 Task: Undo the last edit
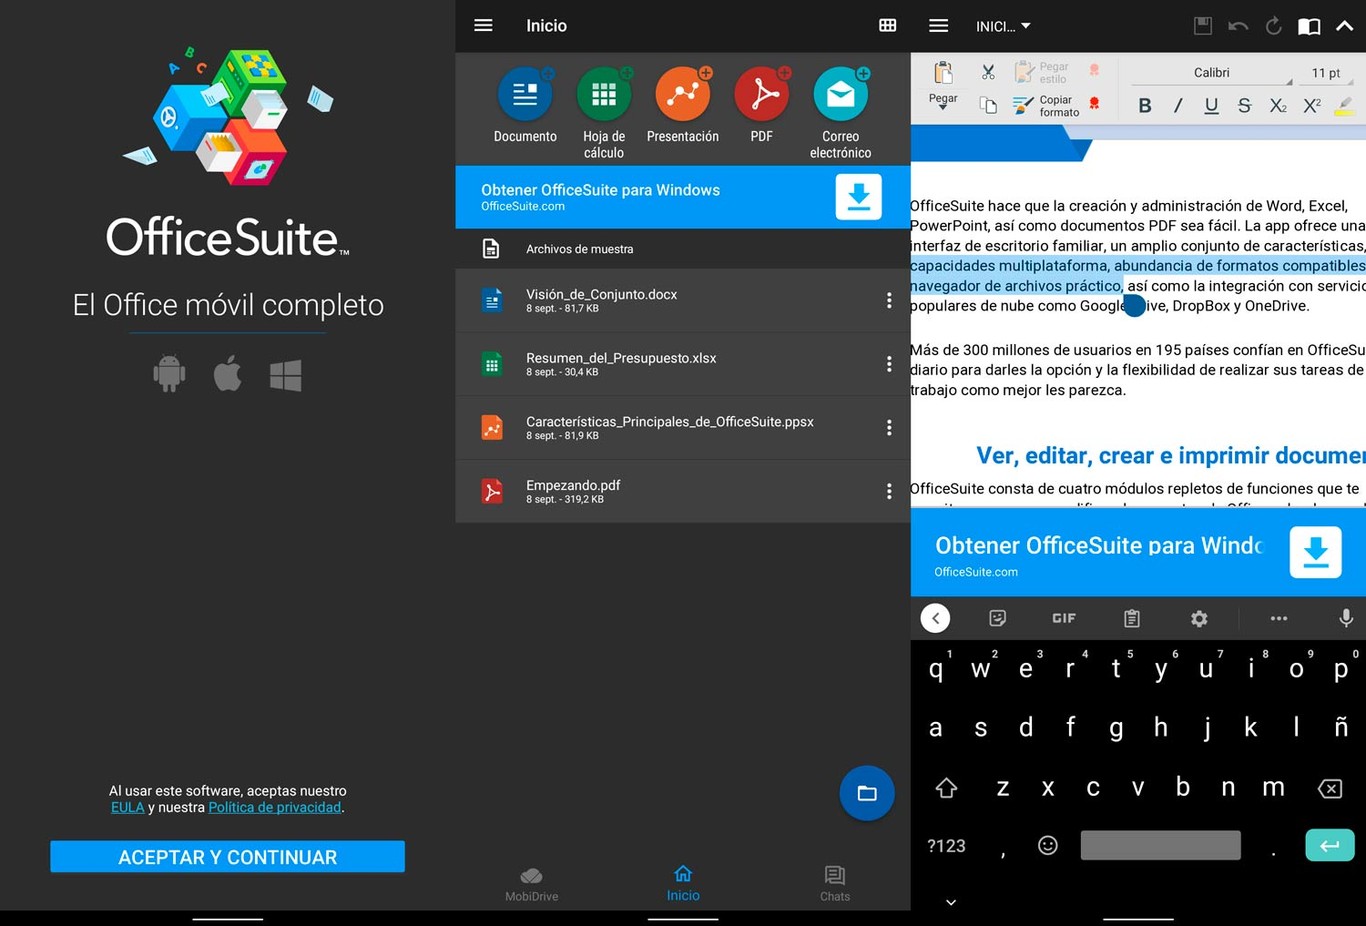click(x=1238, y=26)
